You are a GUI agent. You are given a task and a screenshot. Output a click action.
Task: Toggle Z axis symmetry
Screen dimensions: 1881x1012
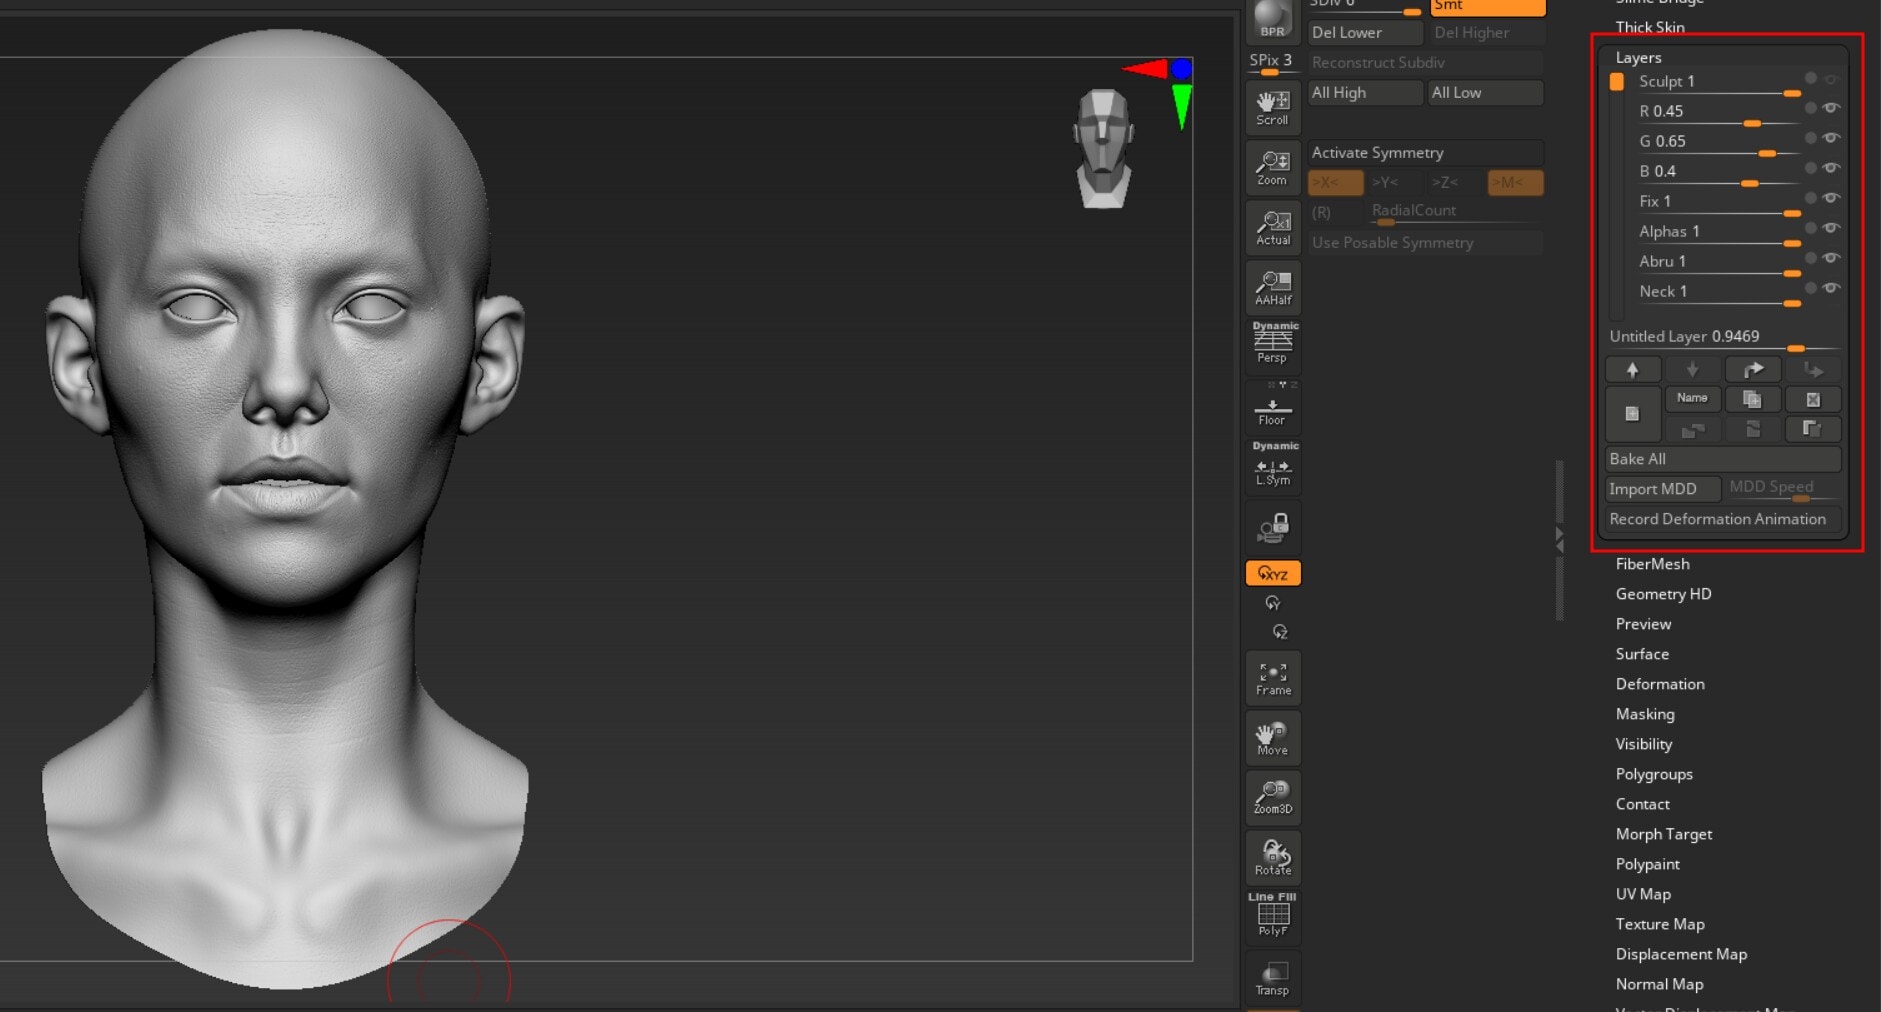pos(1455,183)
